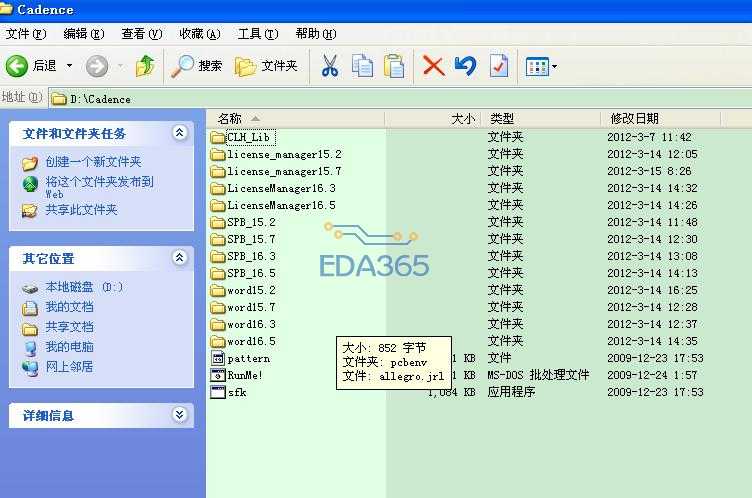
Task: Click the folder icon of word15.2
Action: coord(218,290)
